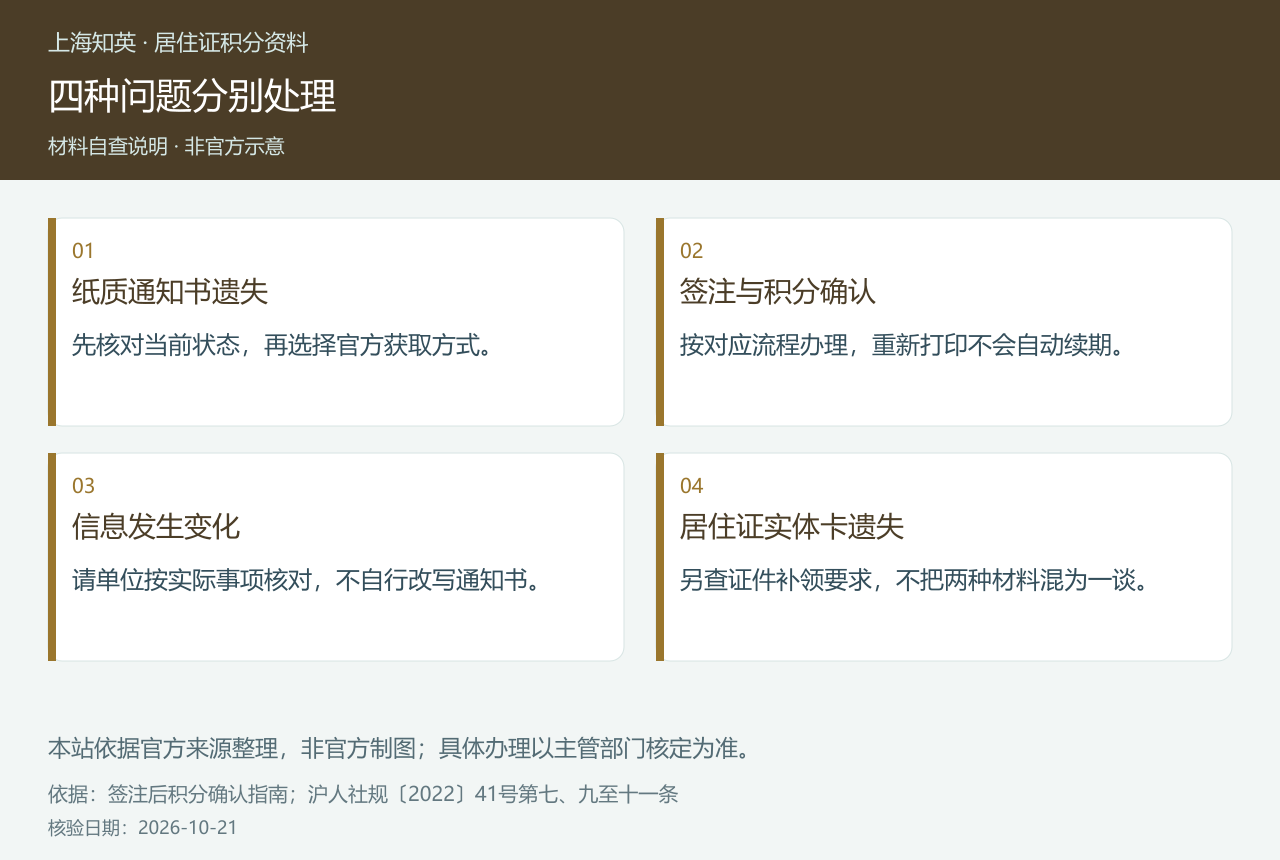Click the subtitle 材料自查说明 · 非官方示意
The width and height of the screenshot is (1280, 860).
(x=166, y=146)
